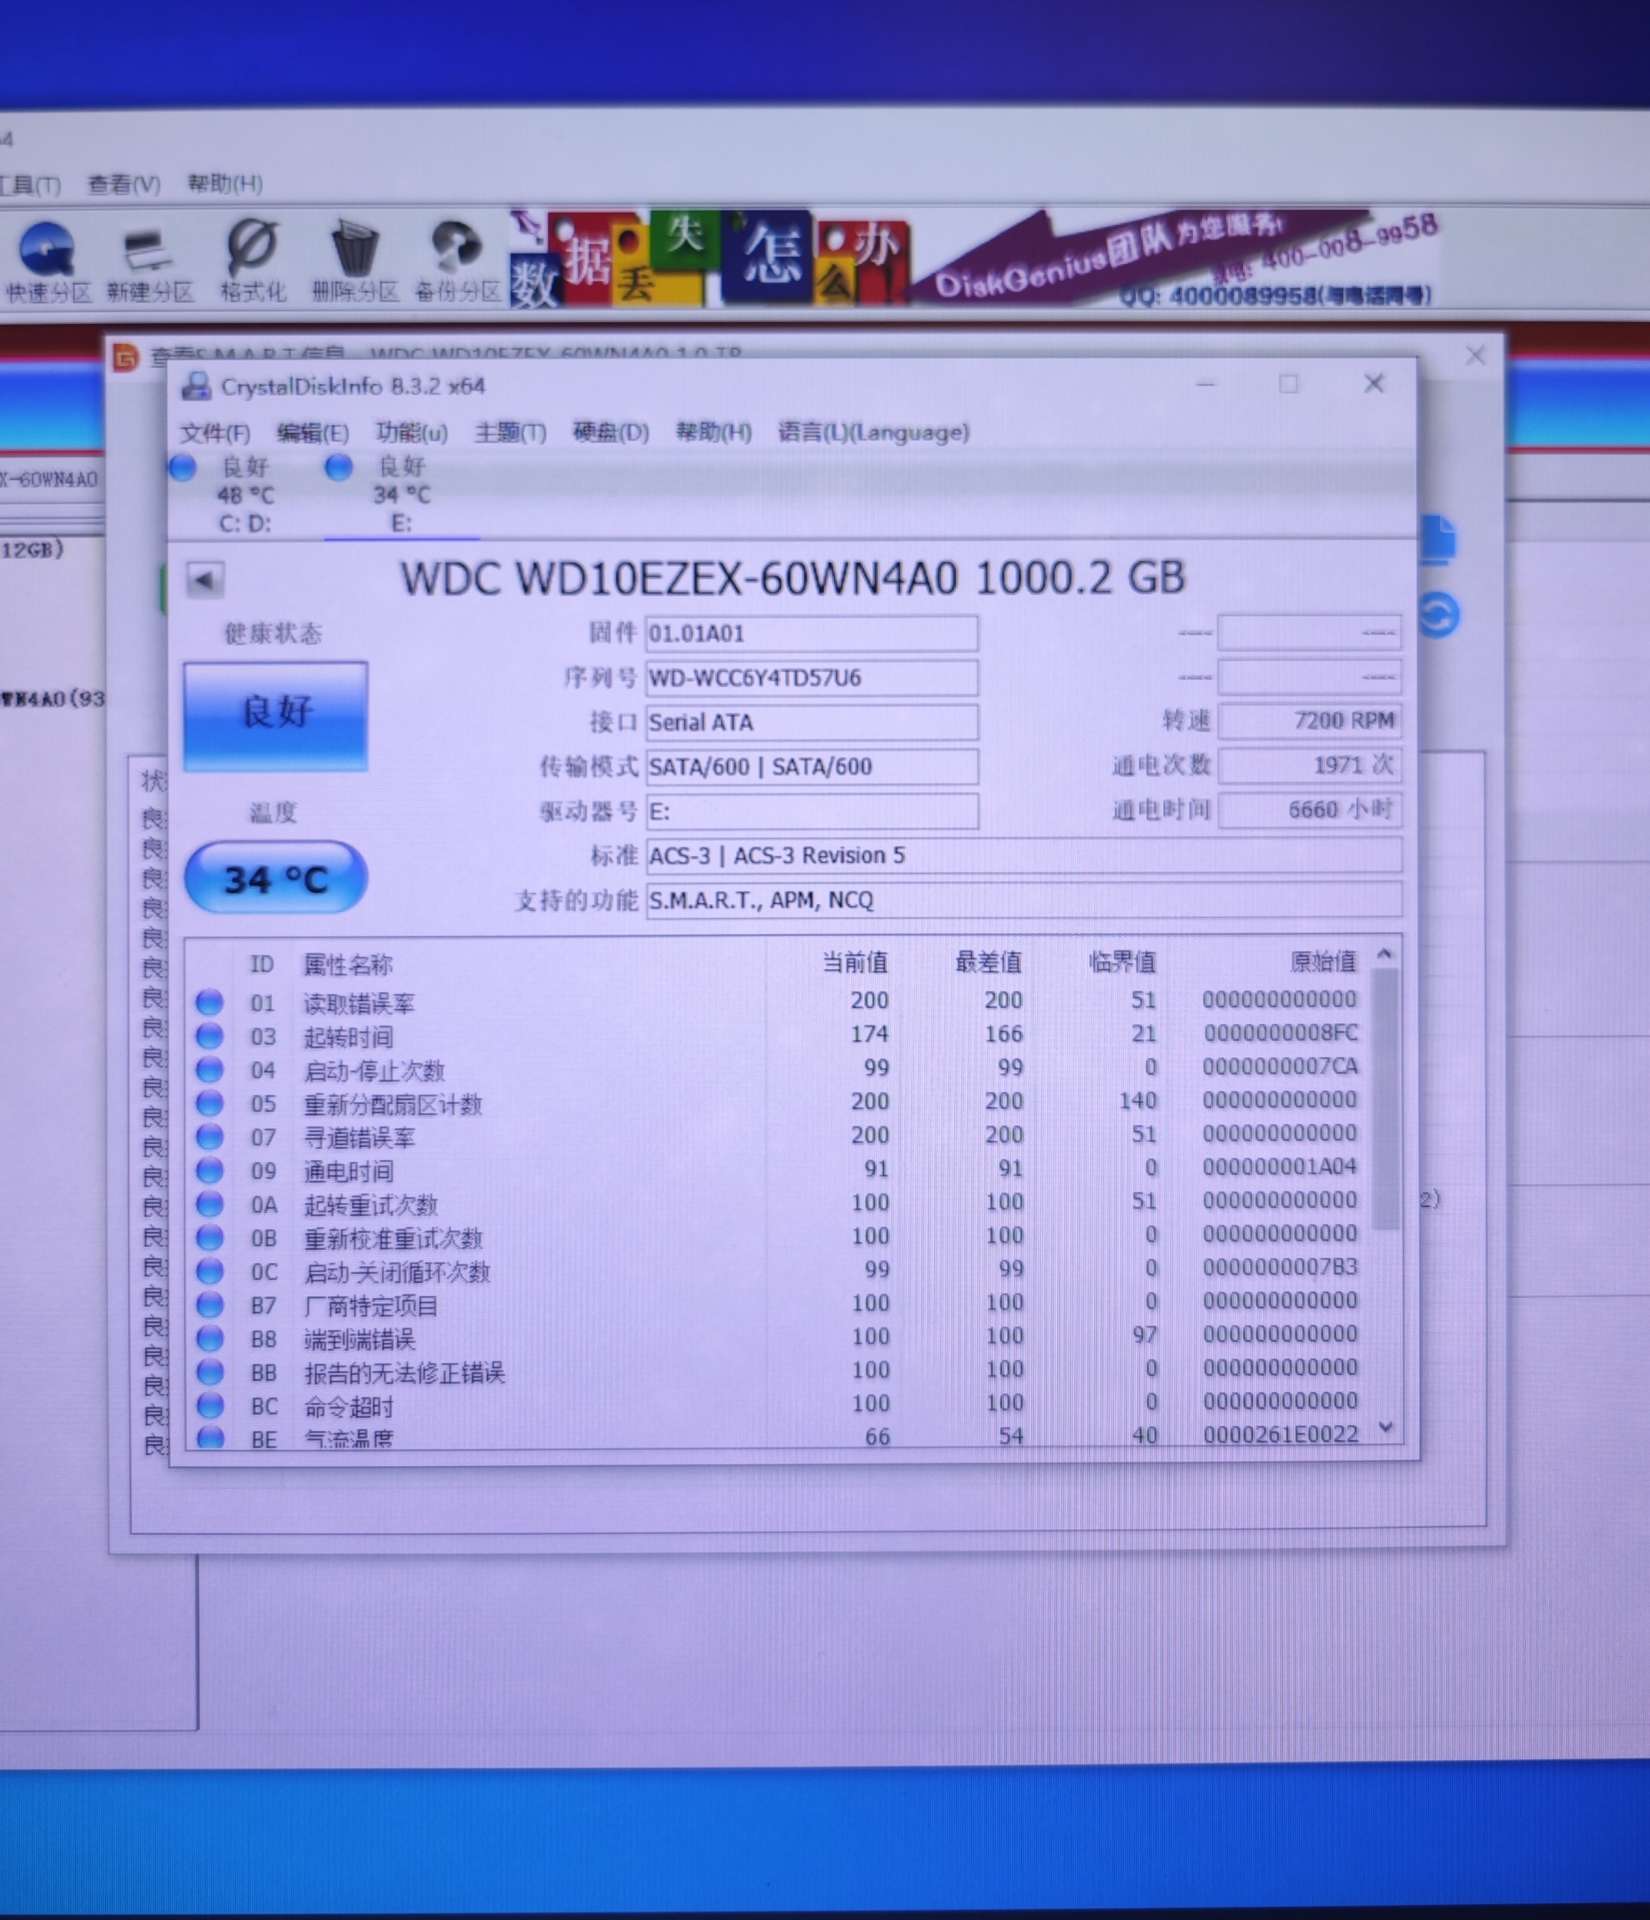Click the ACS-3 Revision 5 standard field

click(x=1024, y=856)
